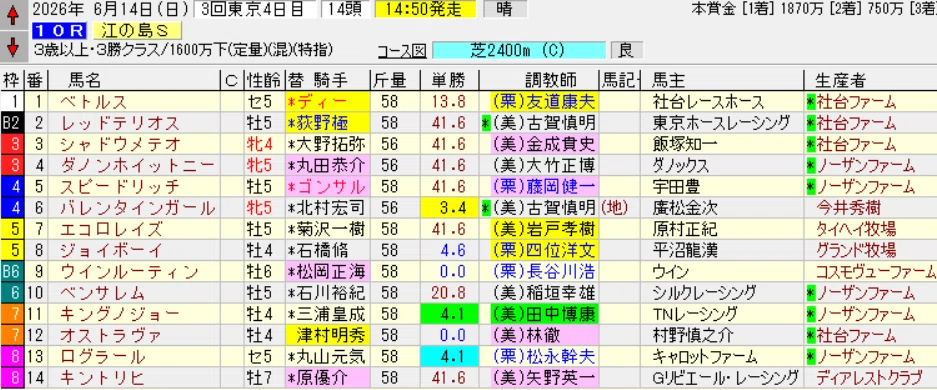Click the B2 bracket cell
Screen dimensions: 937x390
coord(12,124)
